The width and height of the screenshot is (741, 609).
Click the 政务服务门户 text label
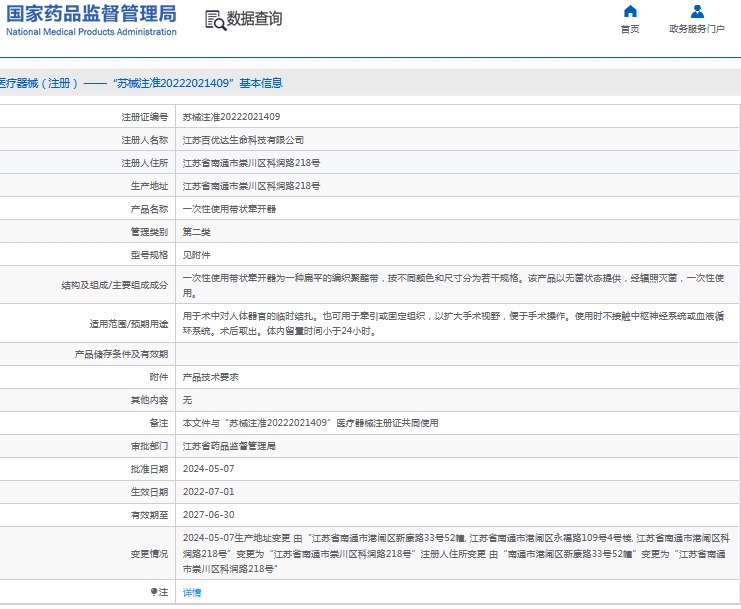(697, 29)
